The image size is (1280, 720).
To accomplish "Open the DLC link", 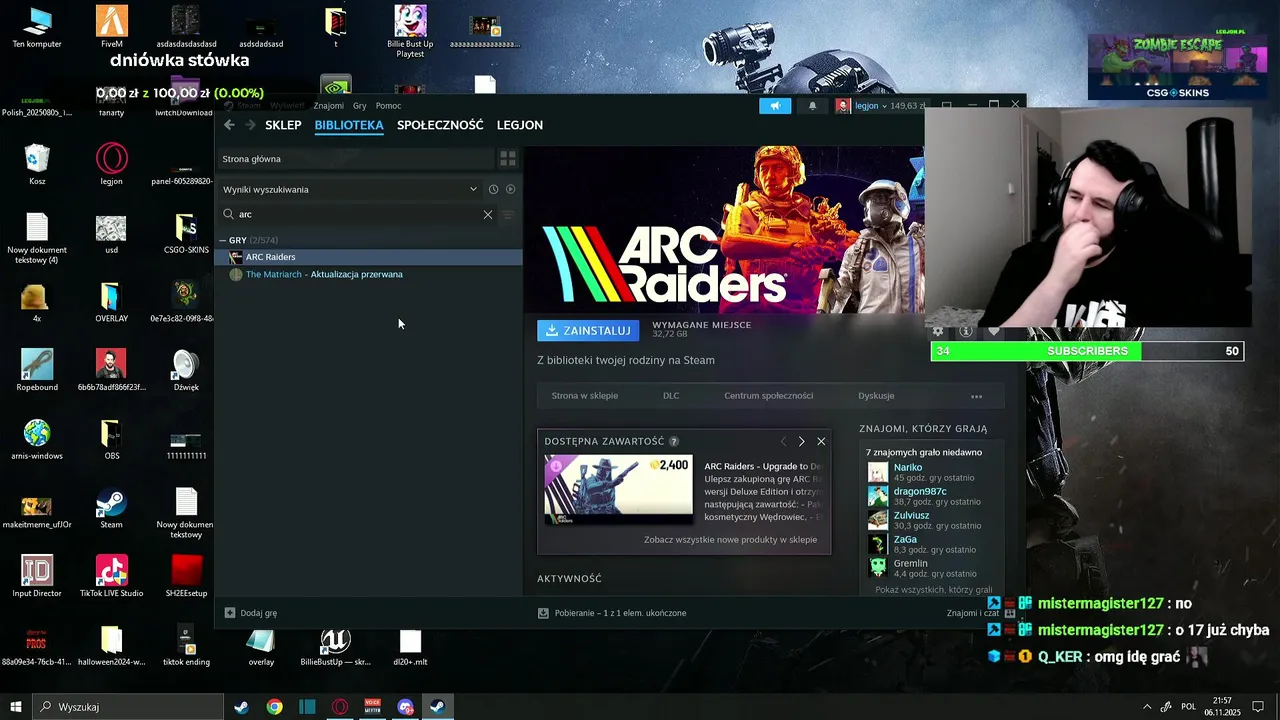I will tap(671, 396).
